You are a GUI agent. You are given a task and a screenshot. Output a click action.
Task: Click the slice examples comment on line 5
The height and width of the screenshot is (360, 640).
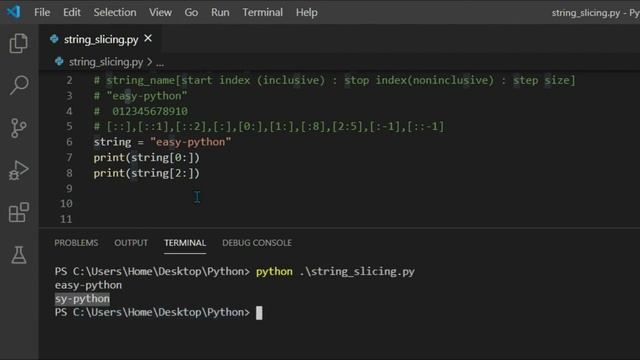(269, 127)
